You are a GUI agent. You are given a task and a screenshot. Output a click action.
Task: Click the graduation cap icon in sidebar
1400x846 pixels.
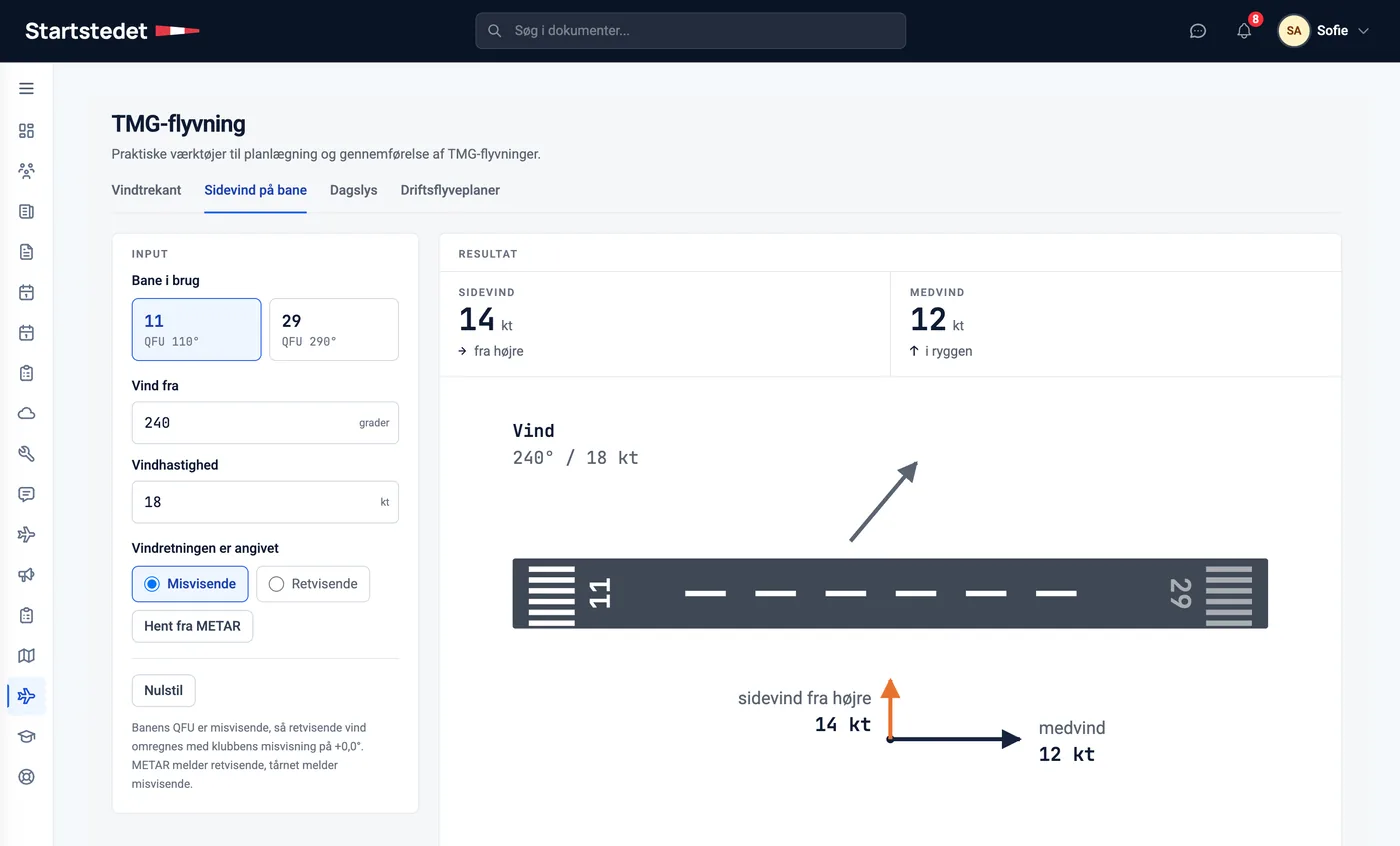click(26, 737)
